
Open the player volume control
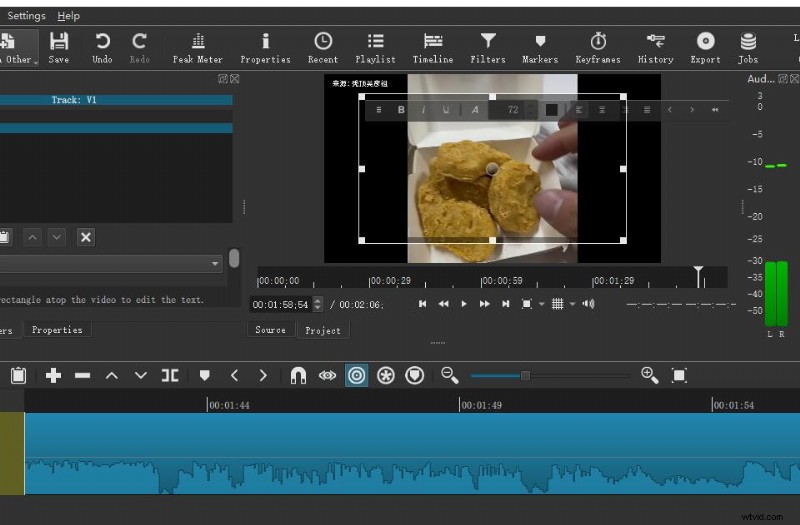[x=588, y=304]
